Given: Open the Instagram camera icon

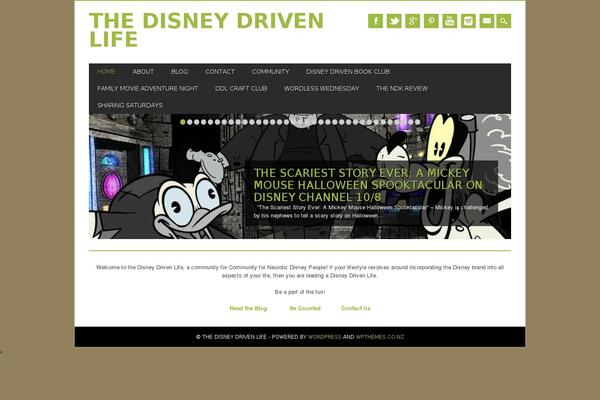Looking at the screenshot, I should point(468,21).
